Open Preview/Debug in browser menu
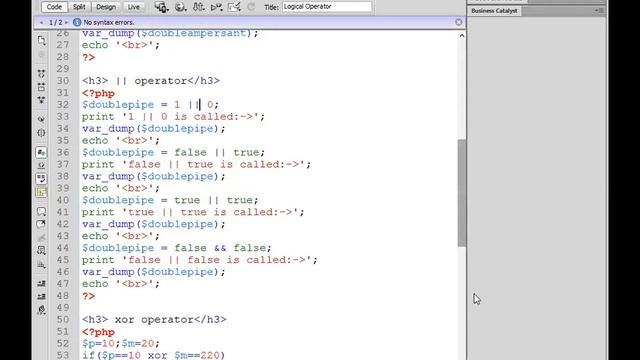 tap(180, 7)
